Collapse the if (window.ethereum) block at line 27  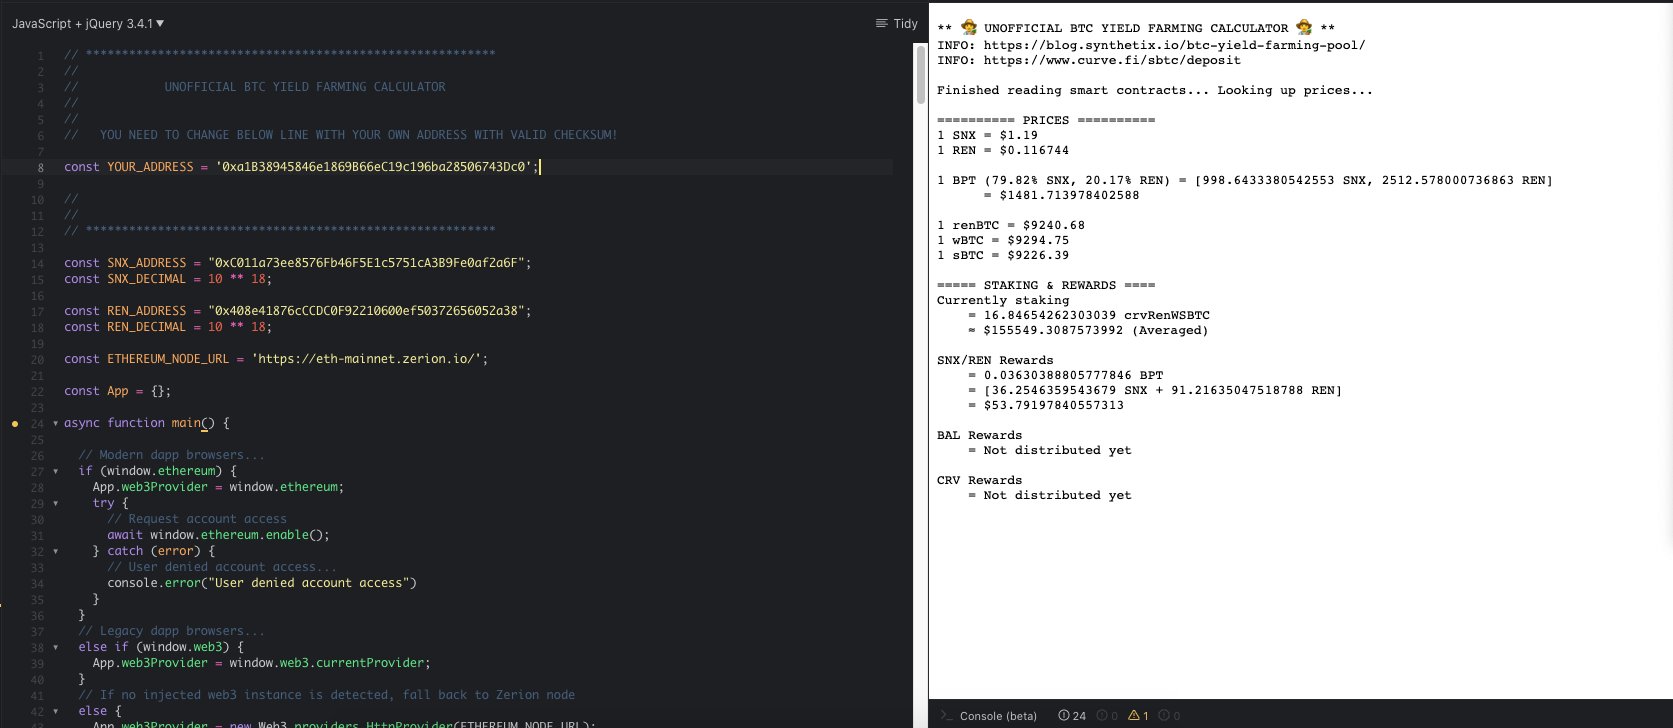[55, 472]
